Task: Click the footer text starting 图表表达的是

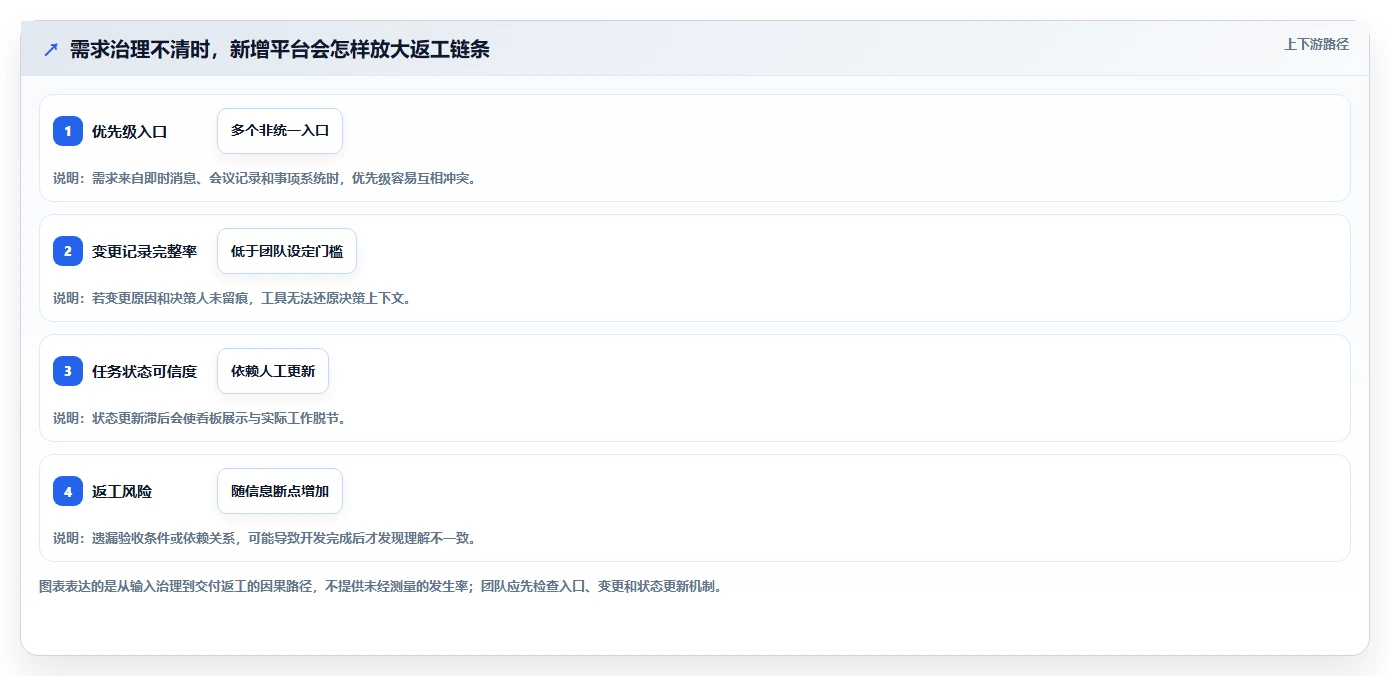Action: tap(380, 586)
